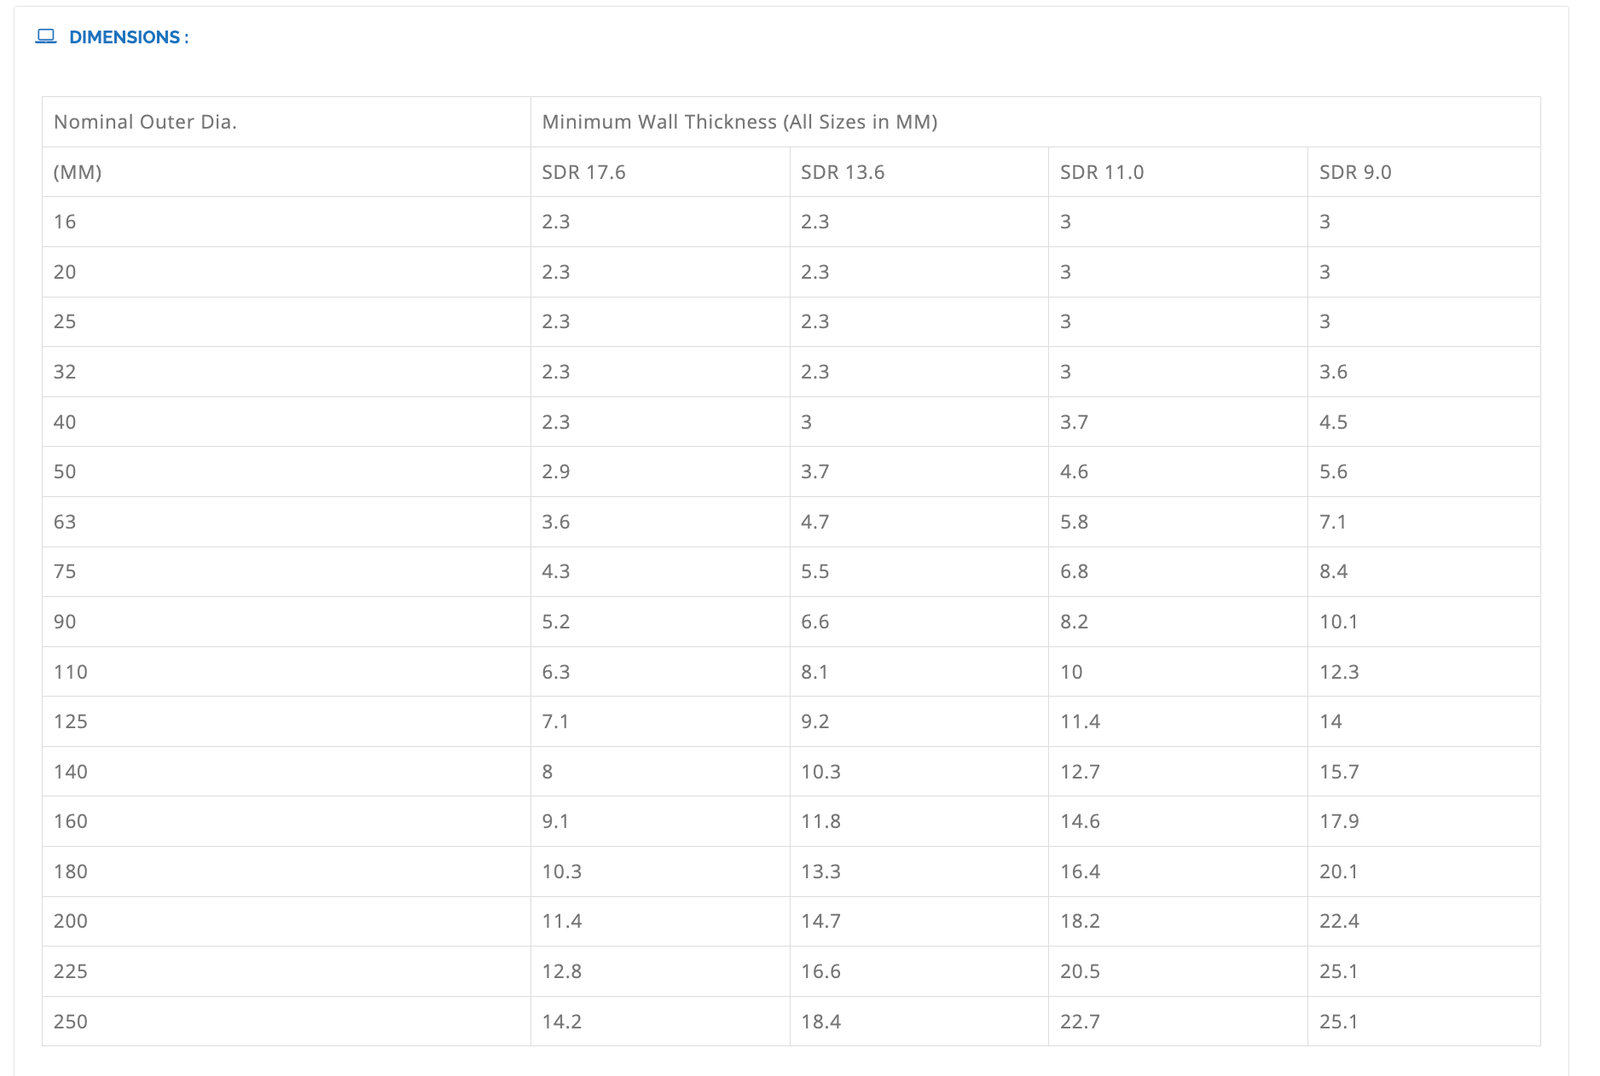Click the SDR 9.0 column header
The image size is (1600, 1076).
click(1355, 172)
